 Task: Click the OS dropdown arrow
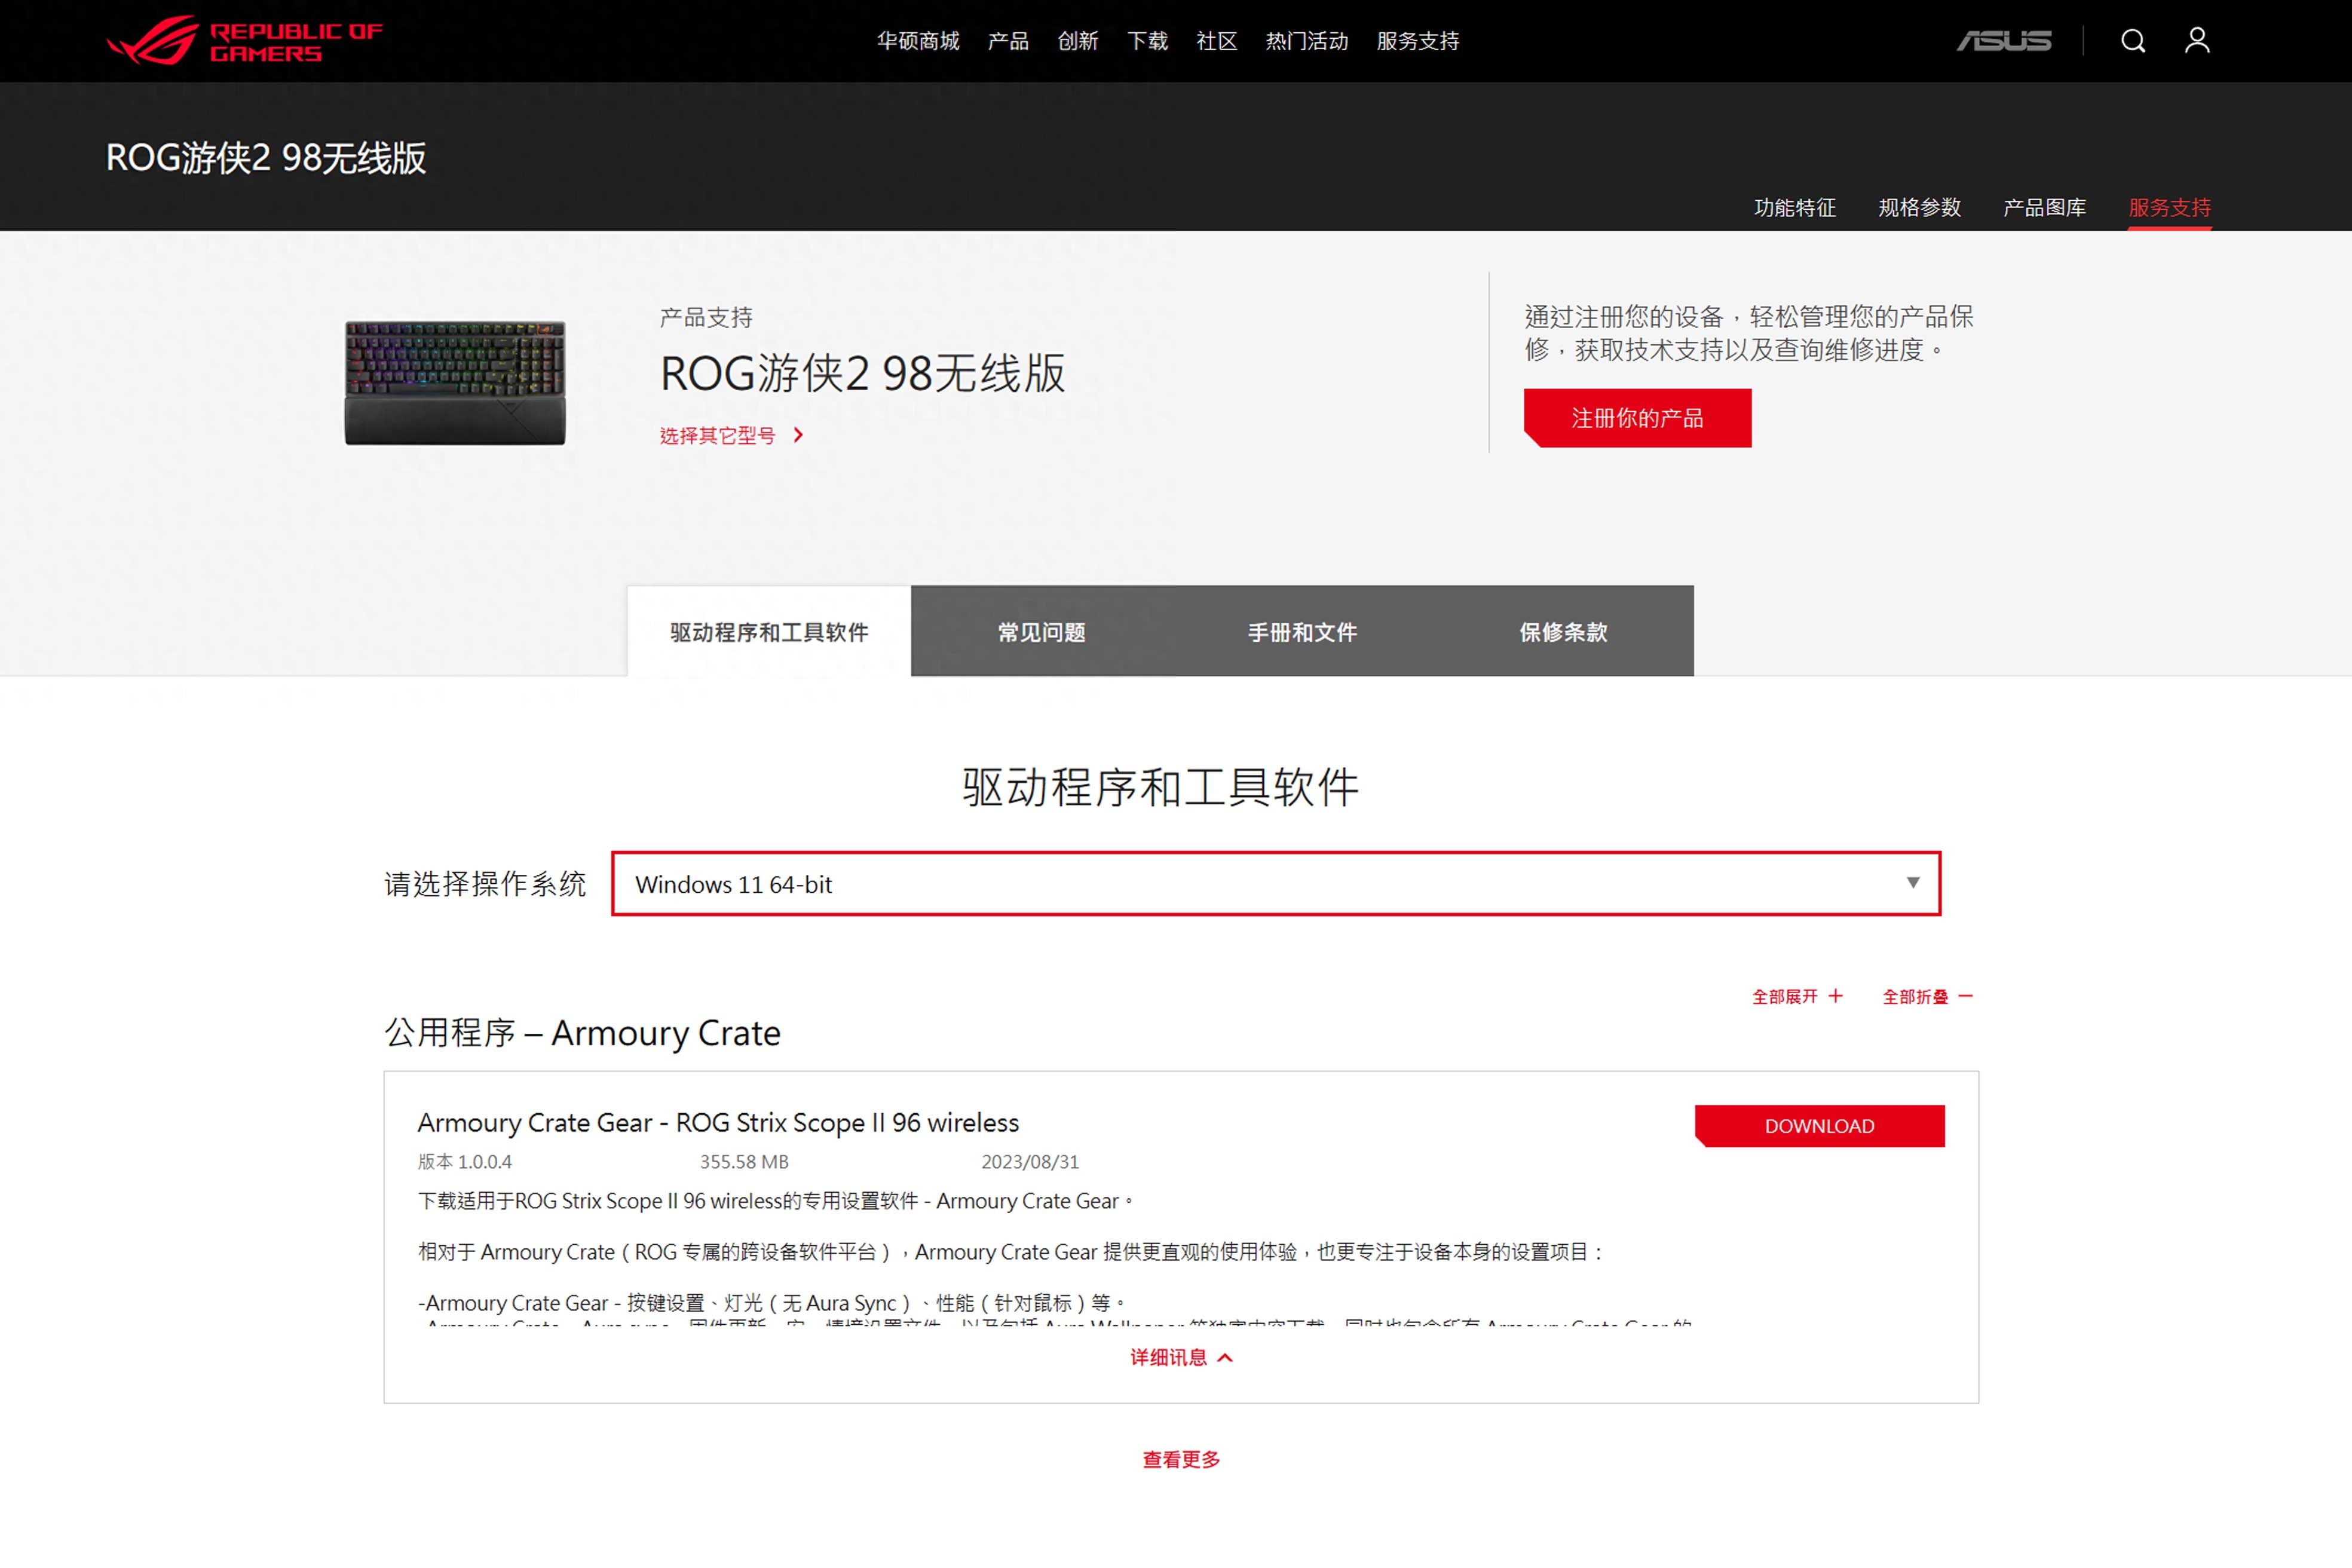tap(1913, 883)
